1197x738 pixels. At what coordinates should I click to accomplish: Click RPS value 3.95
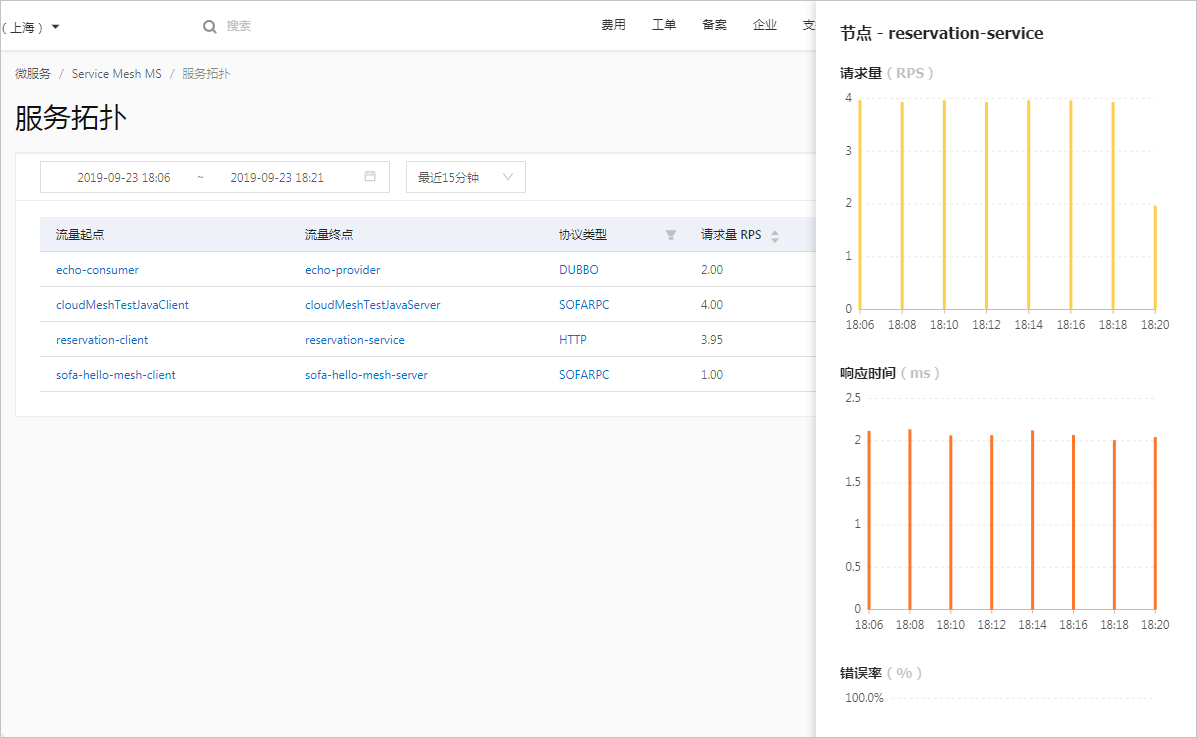[711, 340]
